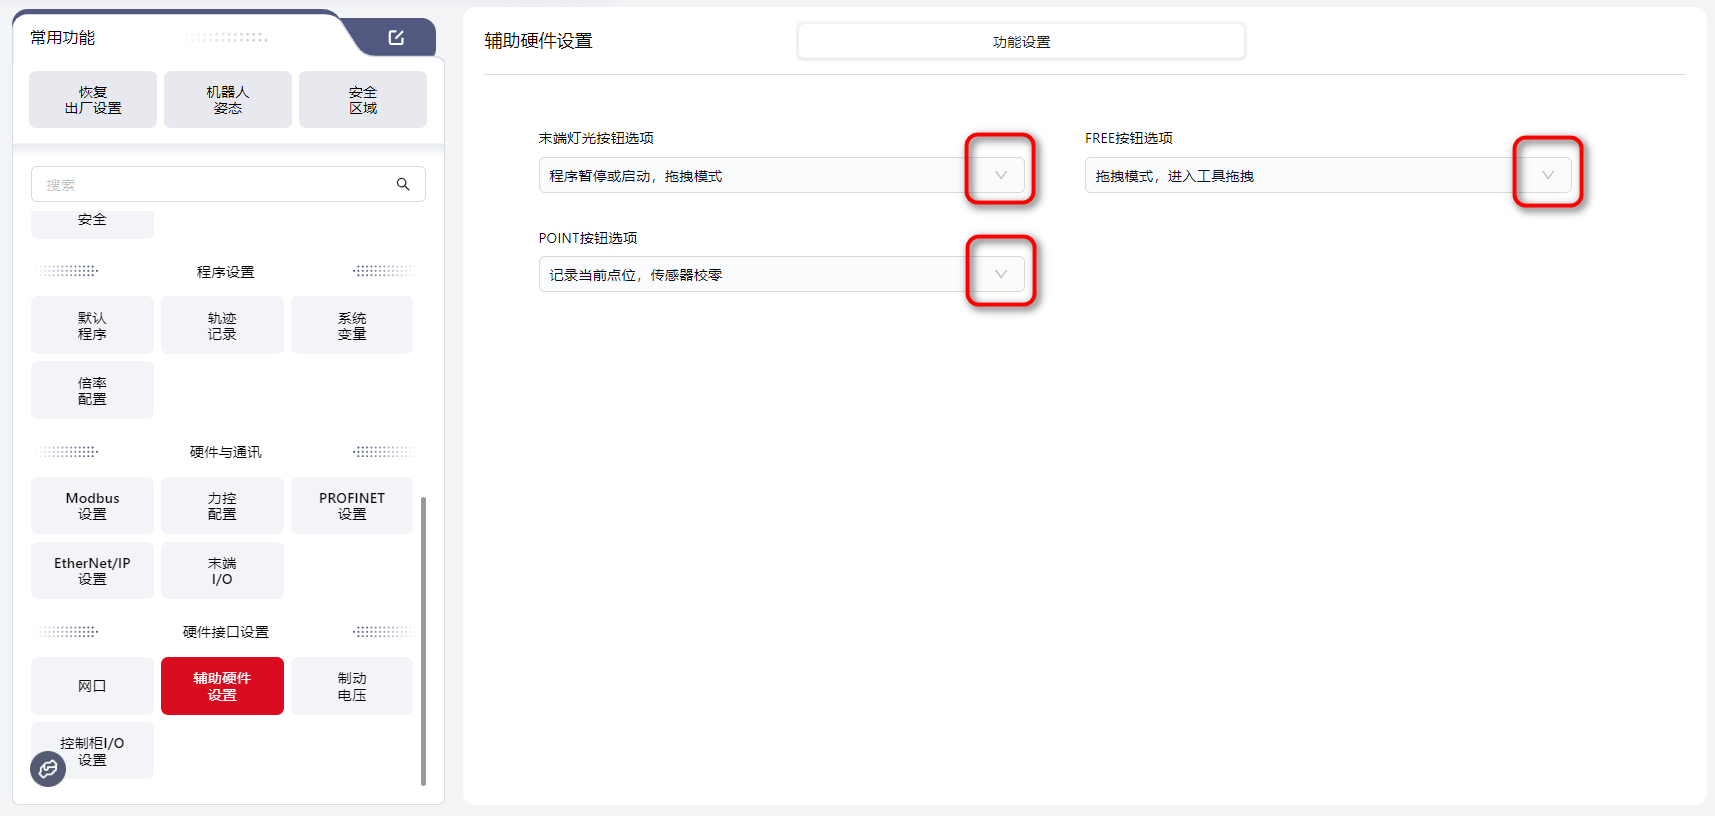Expand the 末端灯光按钮选项 dropdown
The image size is (1715, 816).
click(1000, 175)
